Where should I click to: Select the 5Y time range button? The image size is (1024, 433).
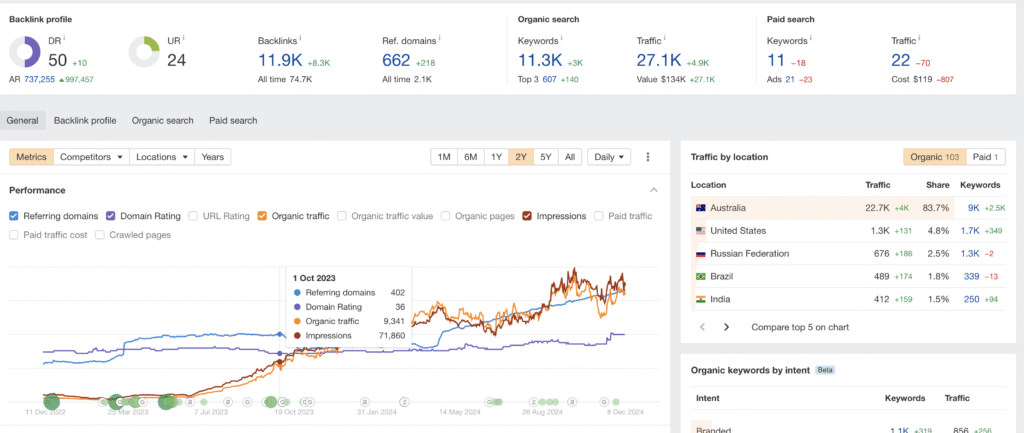(x=544, y=157)
